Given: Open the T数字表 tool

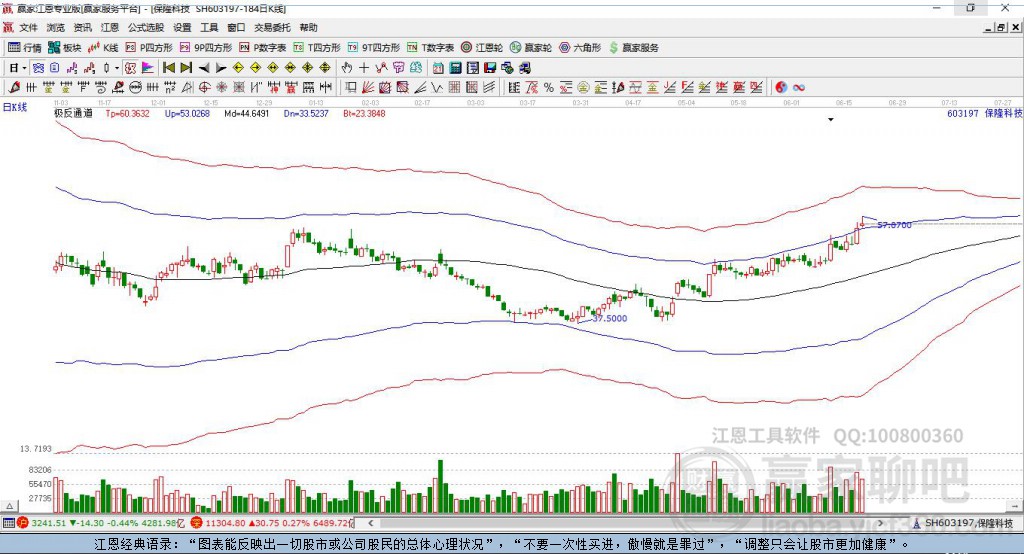Looking at the screenshot, I should (x=430, y=48).
